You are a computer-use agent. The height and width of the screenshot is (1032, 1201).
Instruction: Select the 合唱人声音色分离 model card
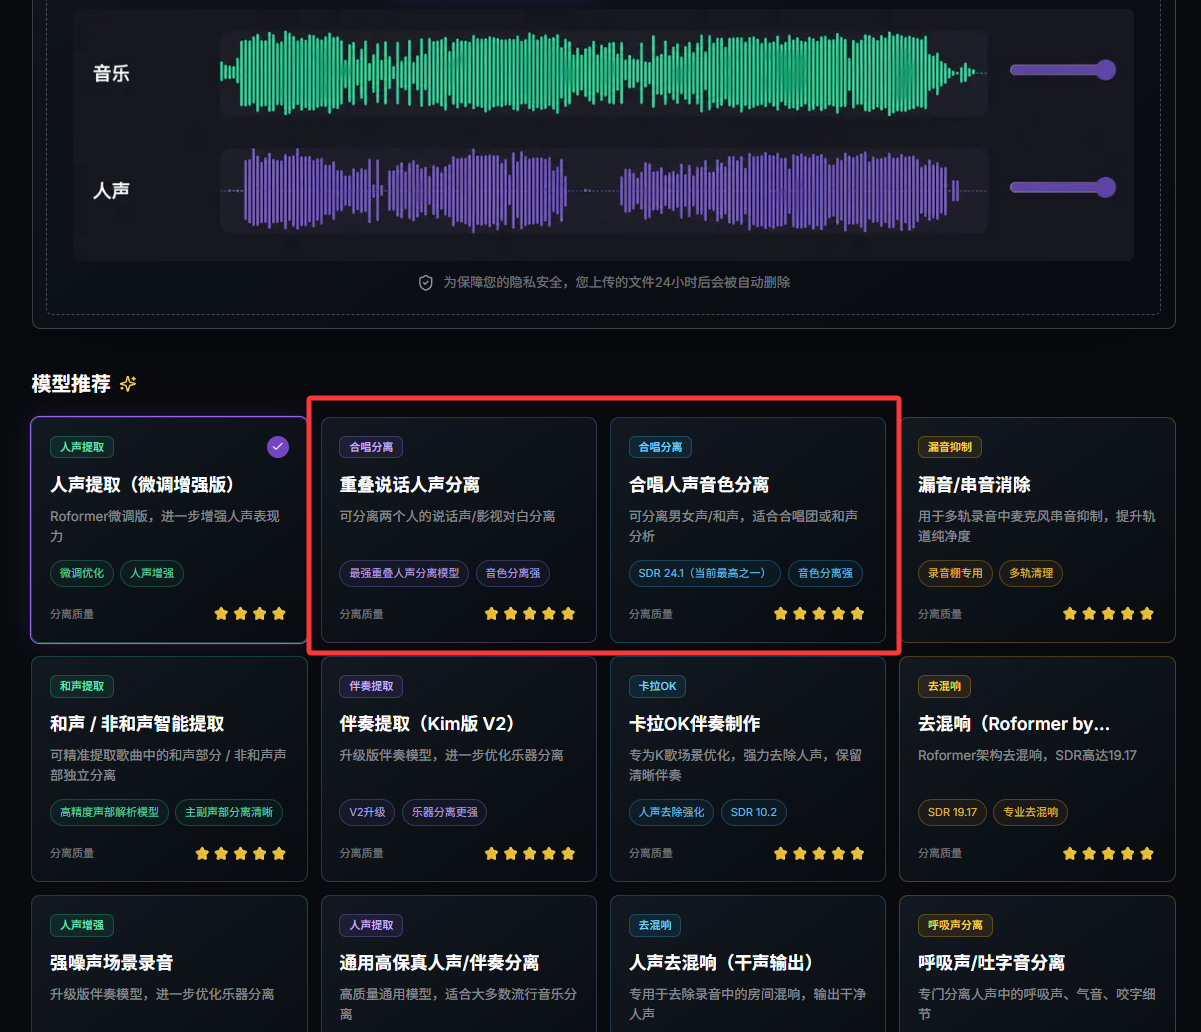pos(748,530)
